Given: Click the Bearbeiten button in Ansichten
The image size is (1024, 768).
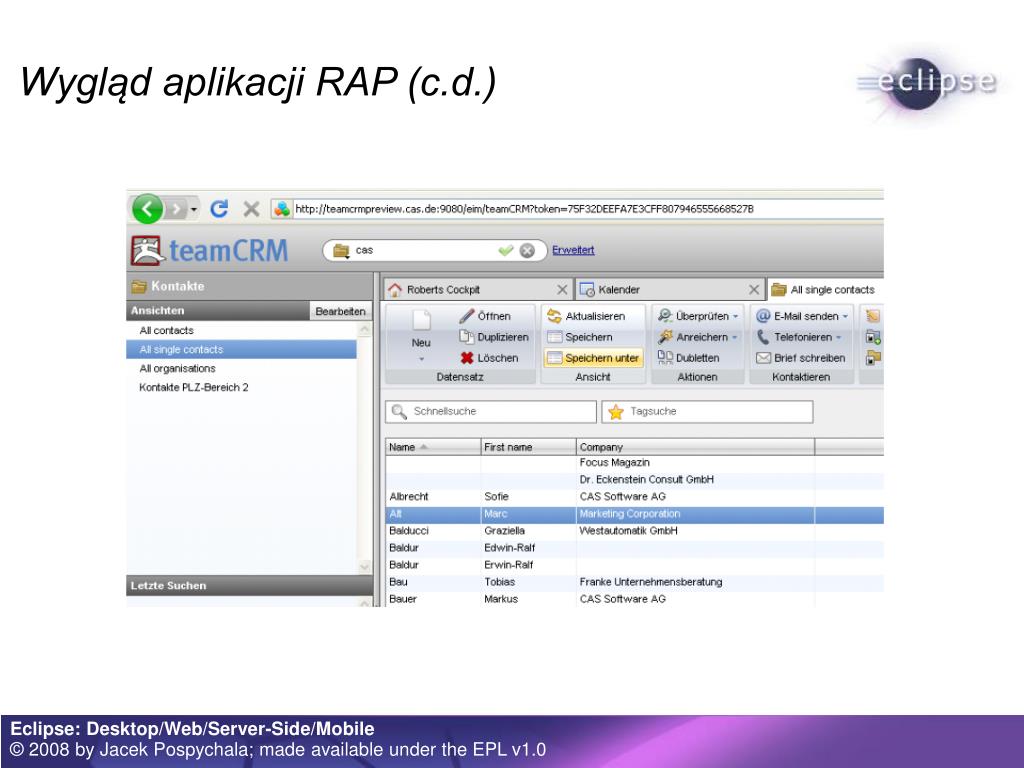Looking at the screenshot, I should coord(340,311).
